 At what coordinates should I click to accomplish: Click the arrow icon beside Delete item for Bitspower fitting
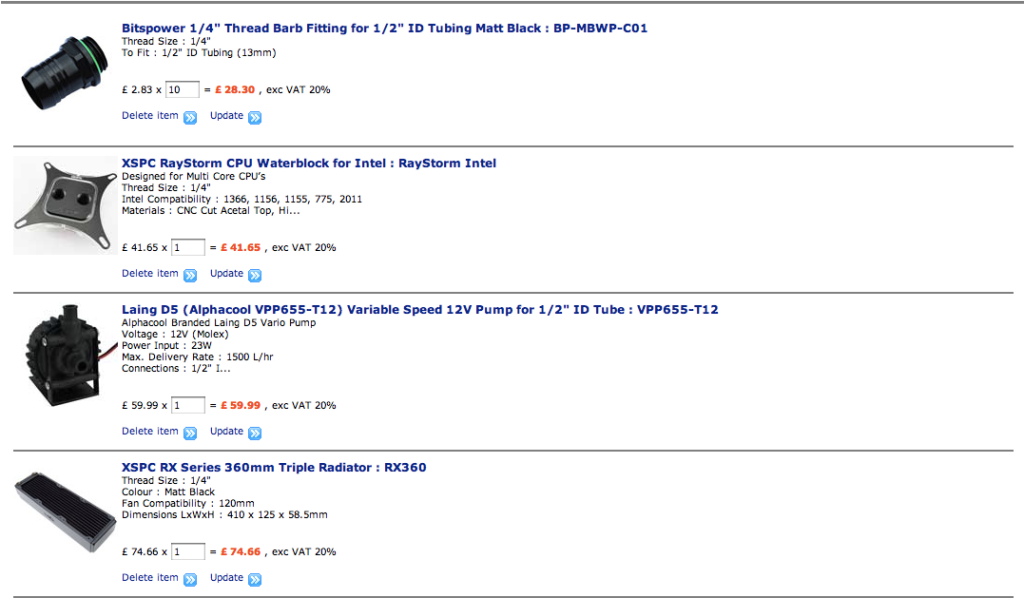(190, 118)
